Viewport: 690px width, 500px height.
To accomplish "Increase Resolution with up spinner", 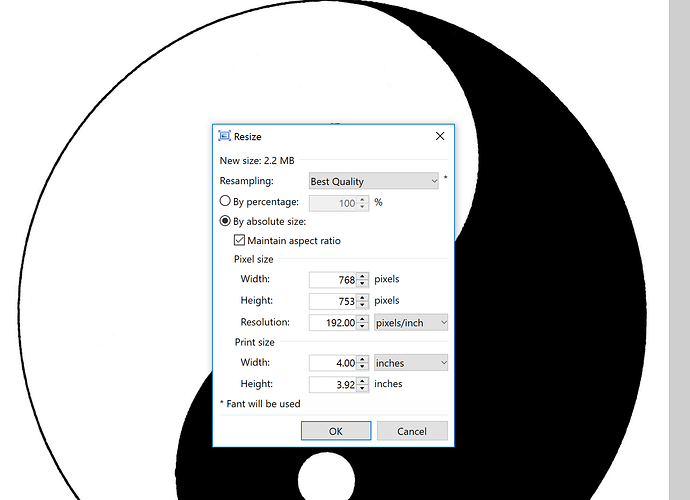I will pyautogui.click(x=363, y=319).
